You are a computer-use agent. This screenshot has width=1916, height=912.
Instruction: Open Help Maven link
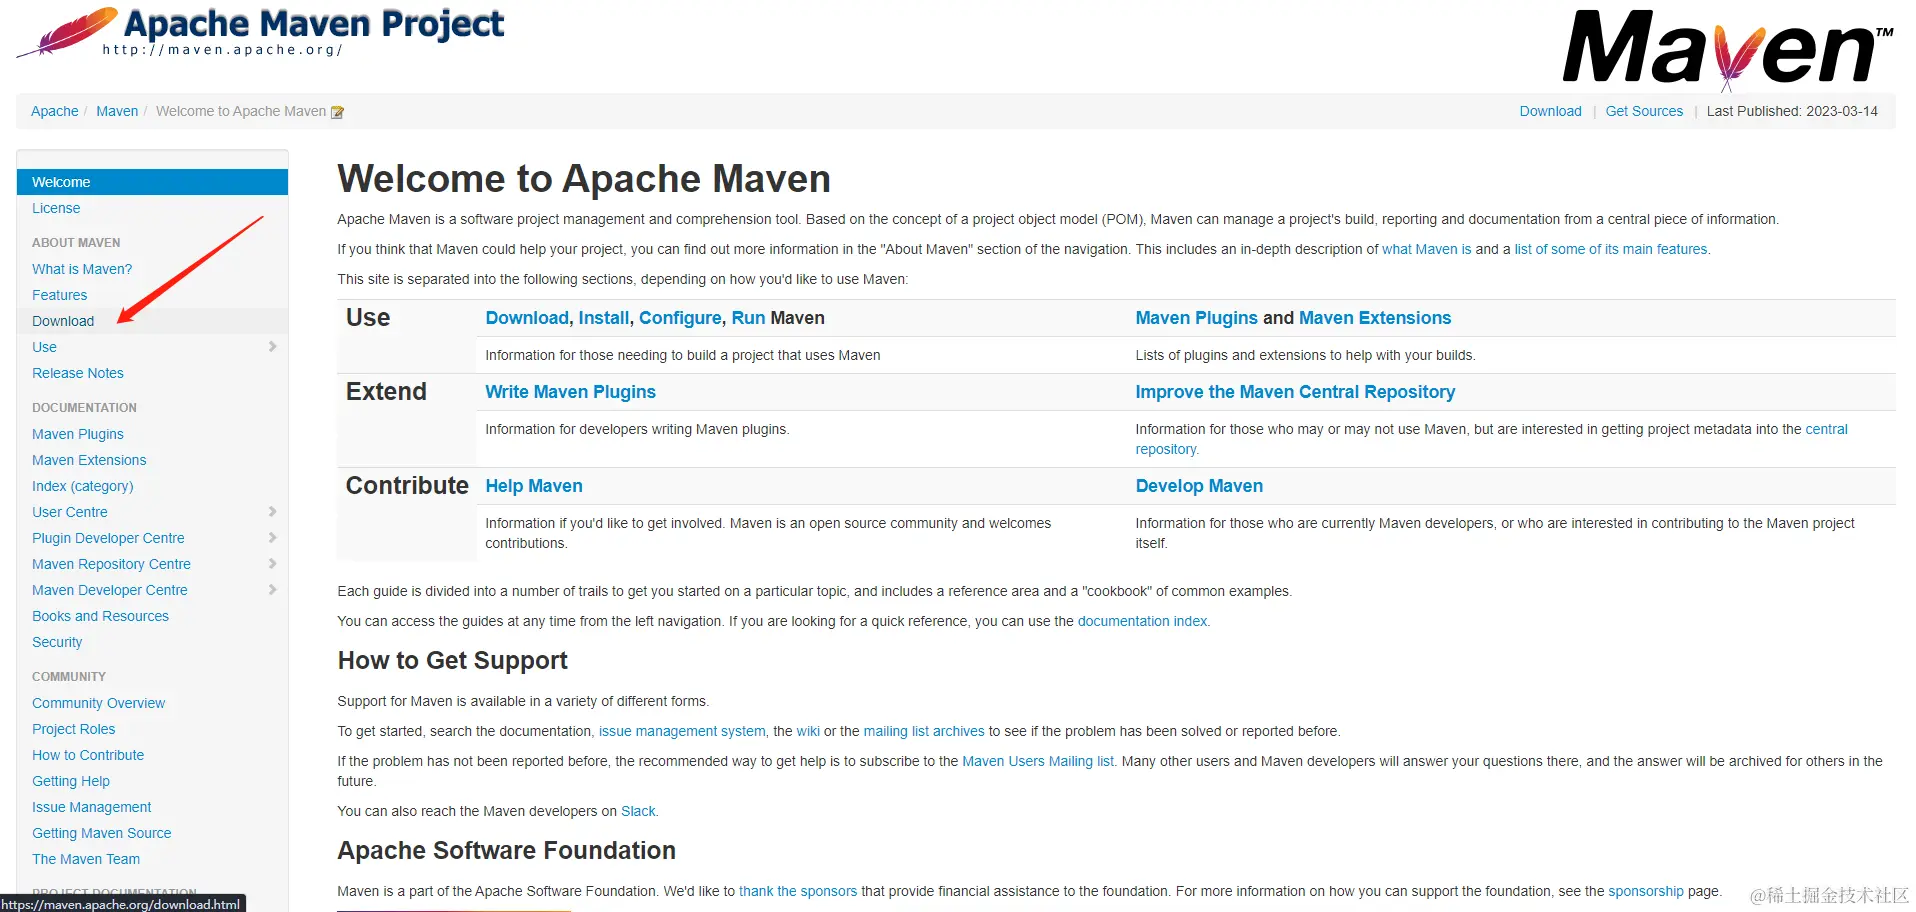coord(534,486)
